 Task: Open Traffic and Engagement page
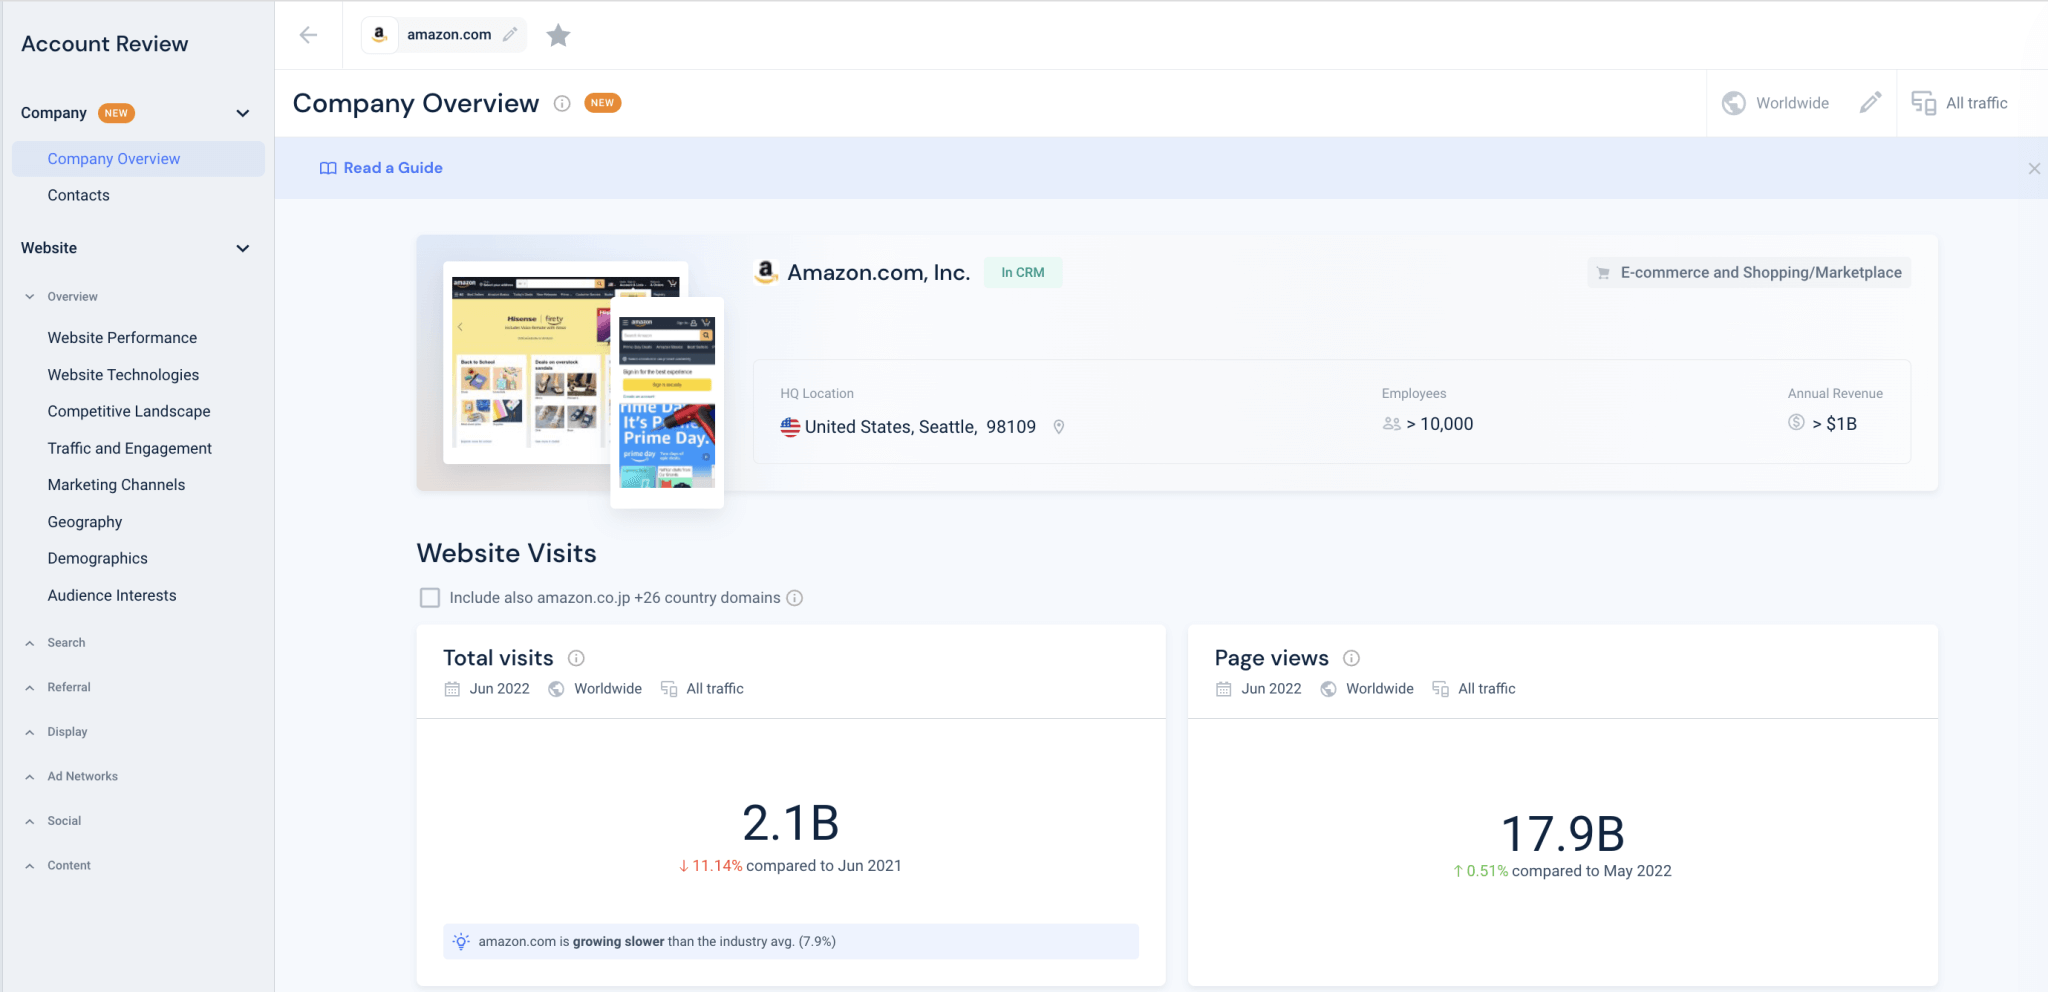(x=129, y=448)
